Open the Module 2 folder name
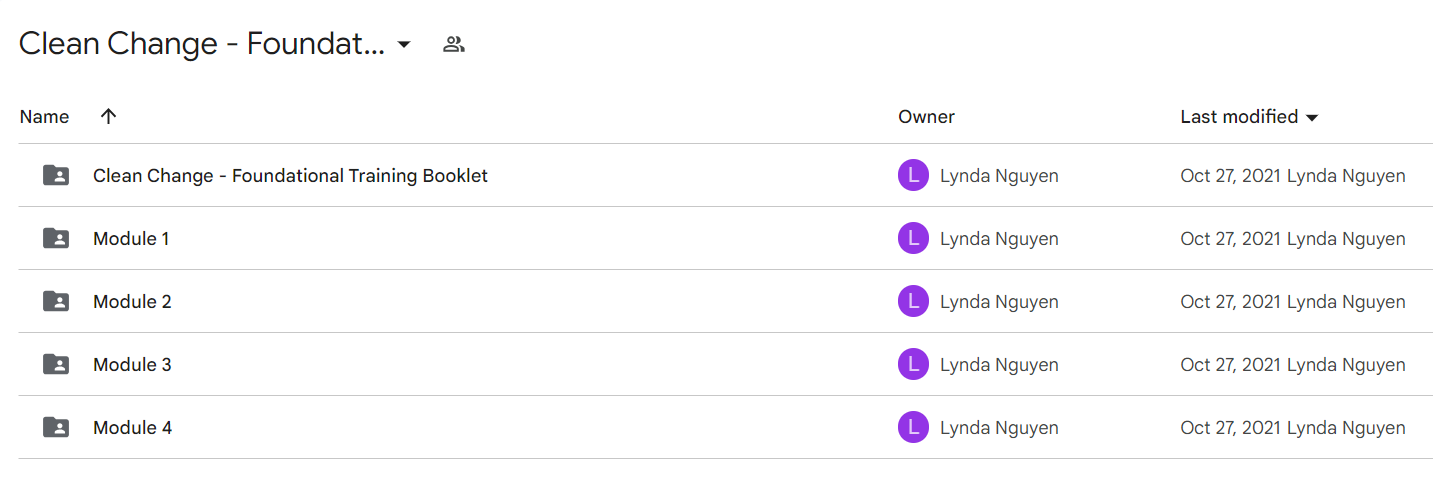 coord(132,302)
